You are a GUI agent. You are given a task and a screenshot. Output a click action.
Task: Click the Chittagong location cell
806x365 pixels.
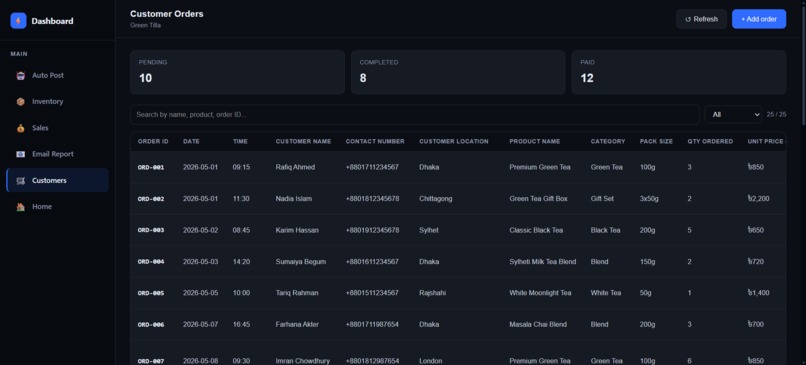[x=436, y=198]
